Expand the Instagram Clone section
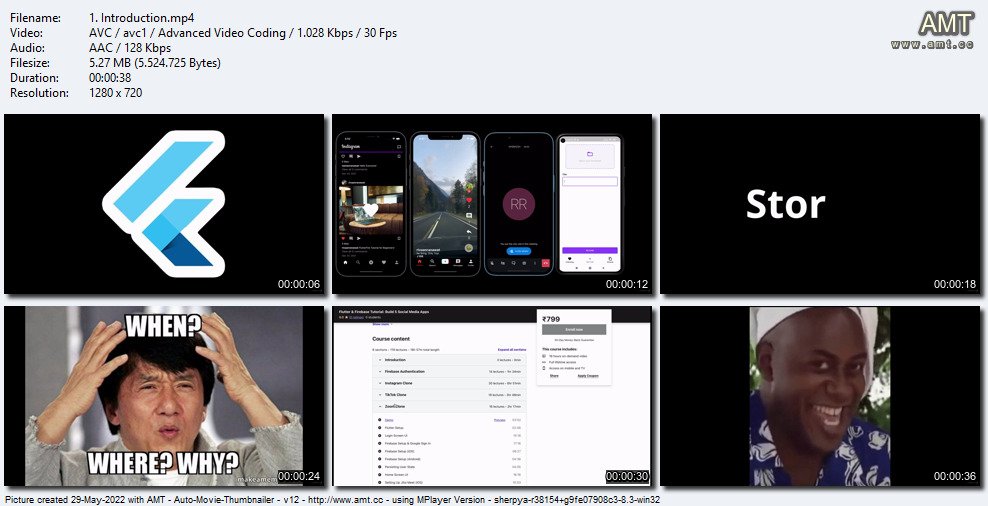 click(x=450, y=383)
